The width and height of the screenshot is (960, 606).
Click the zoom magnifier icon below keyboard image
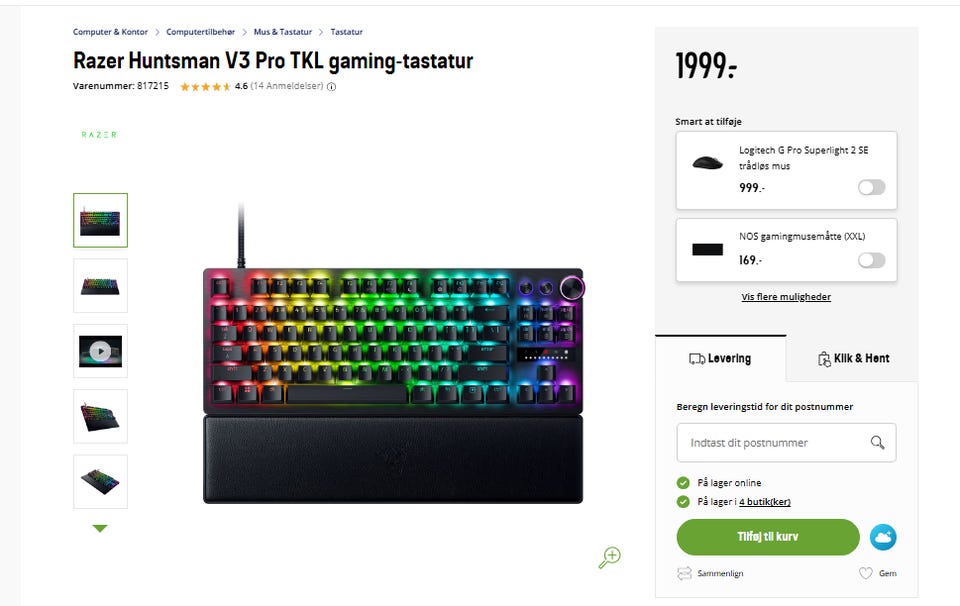(610, 557)
